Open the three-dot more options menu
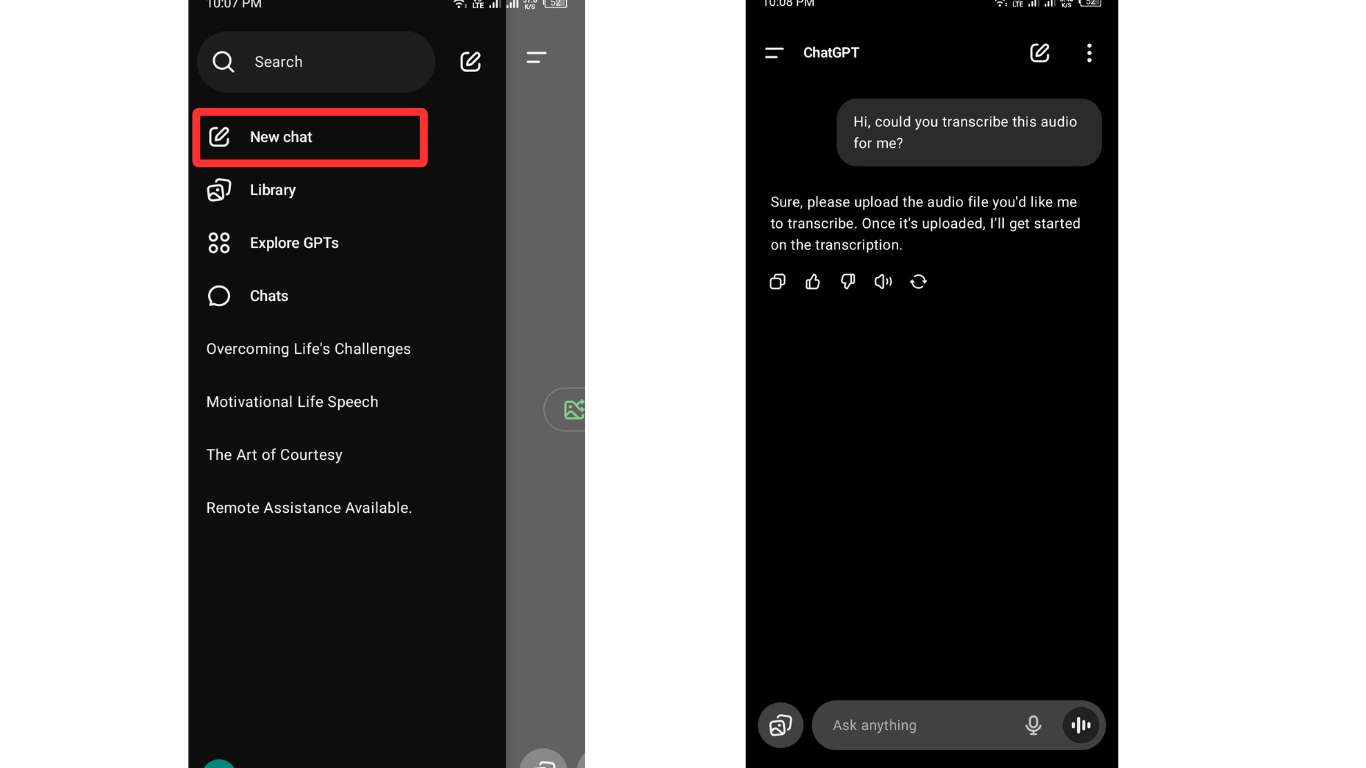Image resolution: width=1366 pixels, height=768 pixels. pyautogui.click(x=1089, y=53)
